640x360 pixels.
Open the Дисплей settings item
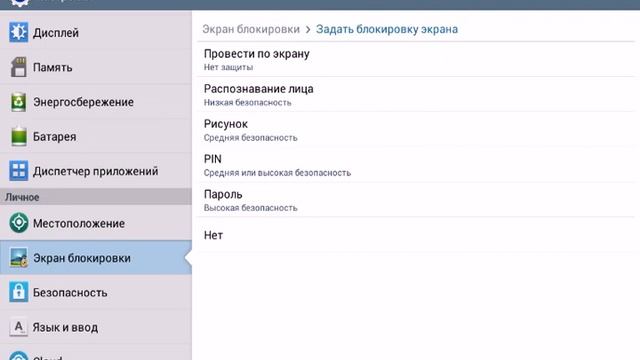point(96,33)
